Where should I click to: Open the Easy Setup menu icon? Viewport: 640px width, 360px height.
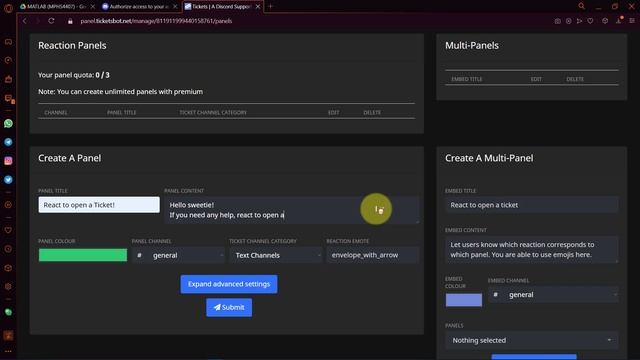[x=632, y=21]
